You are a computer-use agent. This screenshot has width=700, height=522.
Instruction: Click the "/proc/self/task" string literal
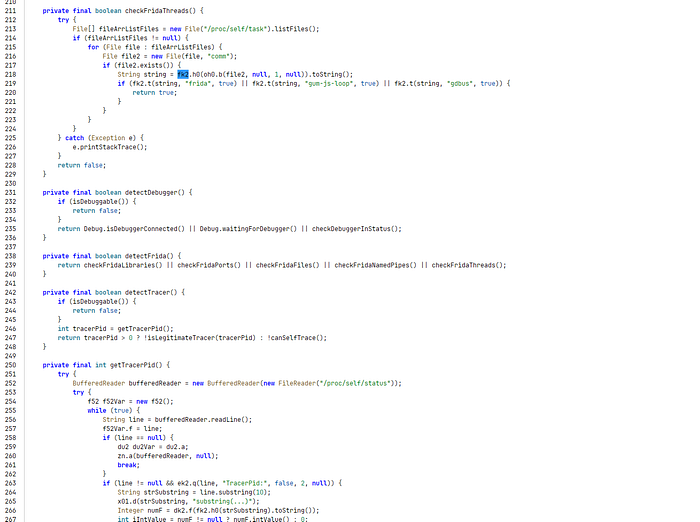pos(237,29)
